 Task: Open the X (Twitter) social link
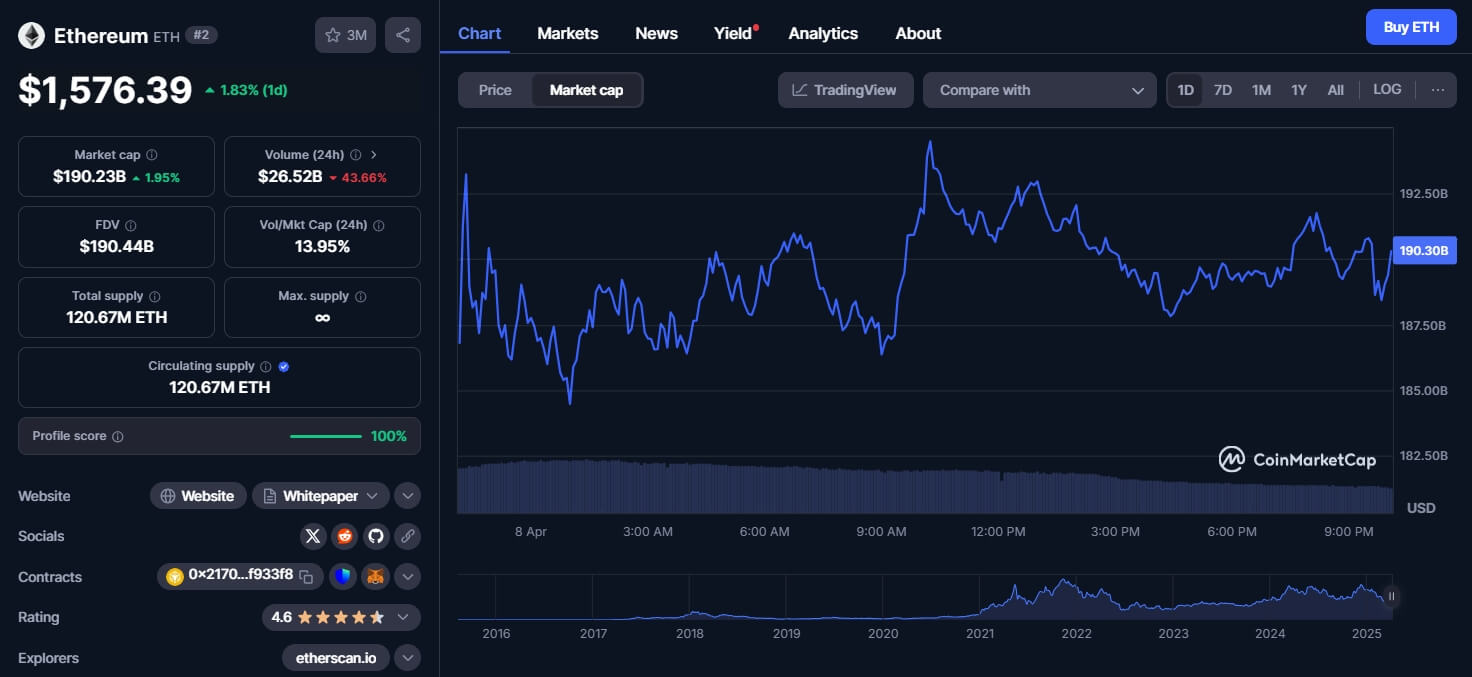tap(313, 536)
